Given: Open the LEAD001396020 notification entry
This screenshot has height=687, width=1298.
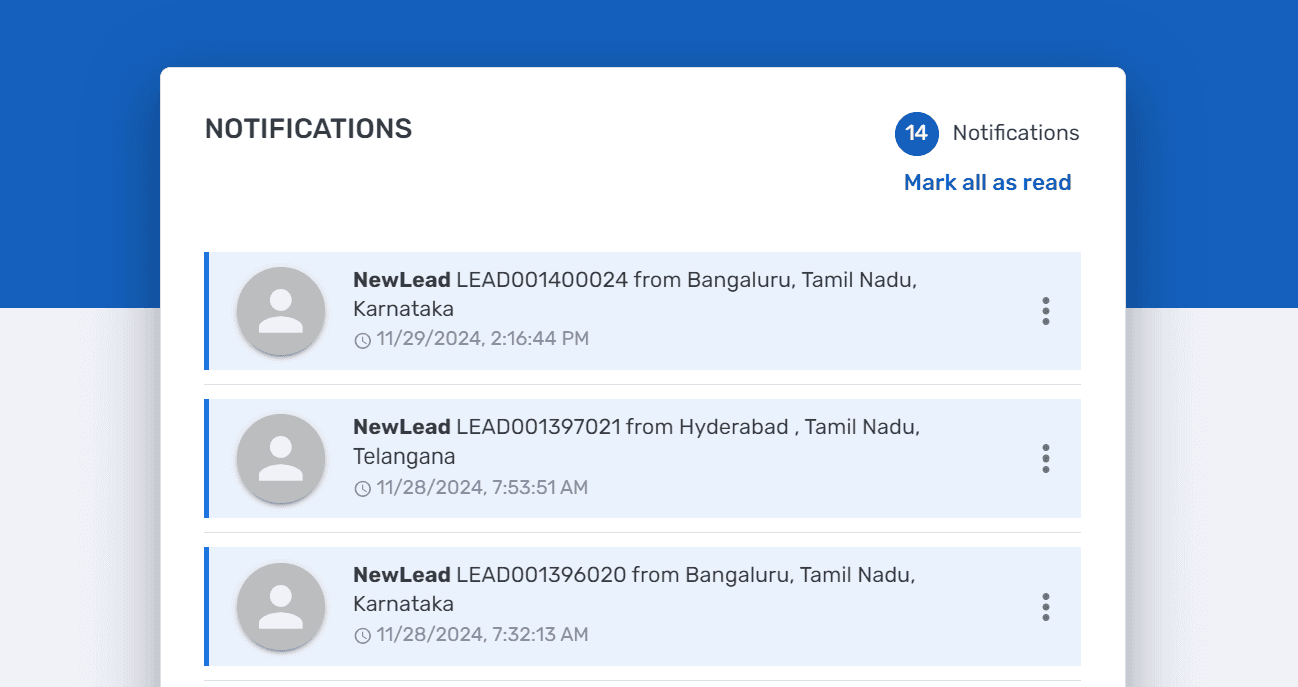Looking at the screenshot, I should point(642,606).
